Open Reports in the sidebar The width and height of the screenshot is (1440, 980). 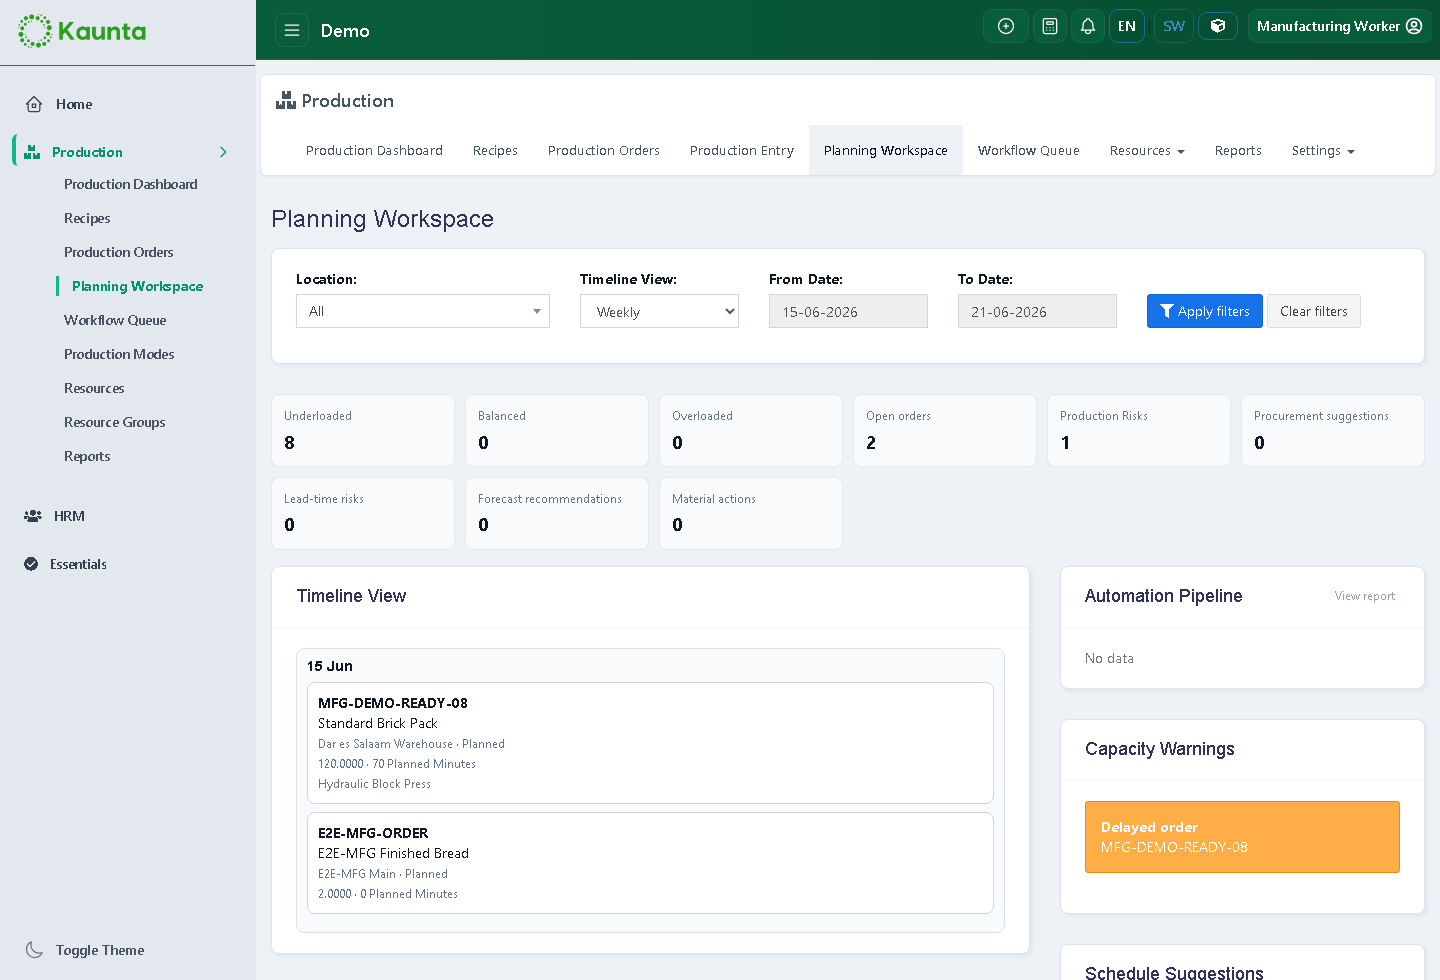coord(87,456)
